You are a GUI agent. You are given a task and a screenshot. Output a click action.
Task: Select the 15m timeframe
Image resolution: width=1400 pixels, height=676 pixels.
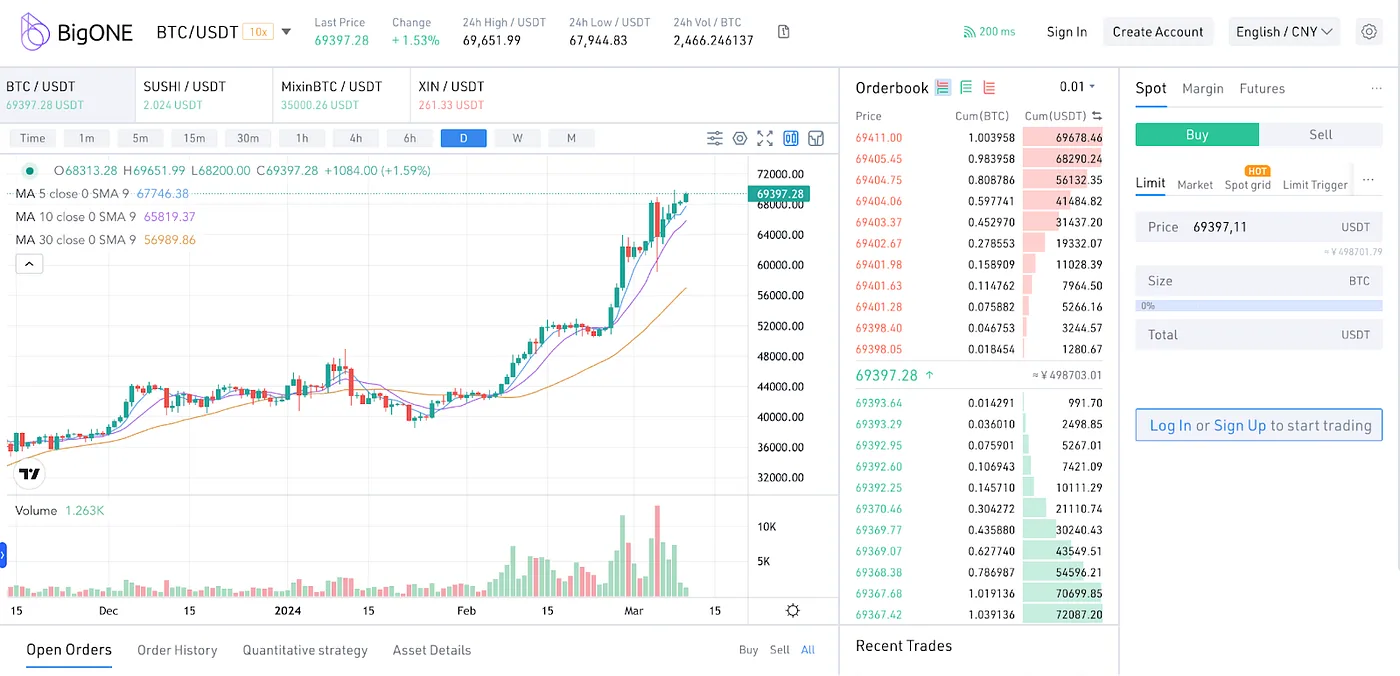(194, 138)
